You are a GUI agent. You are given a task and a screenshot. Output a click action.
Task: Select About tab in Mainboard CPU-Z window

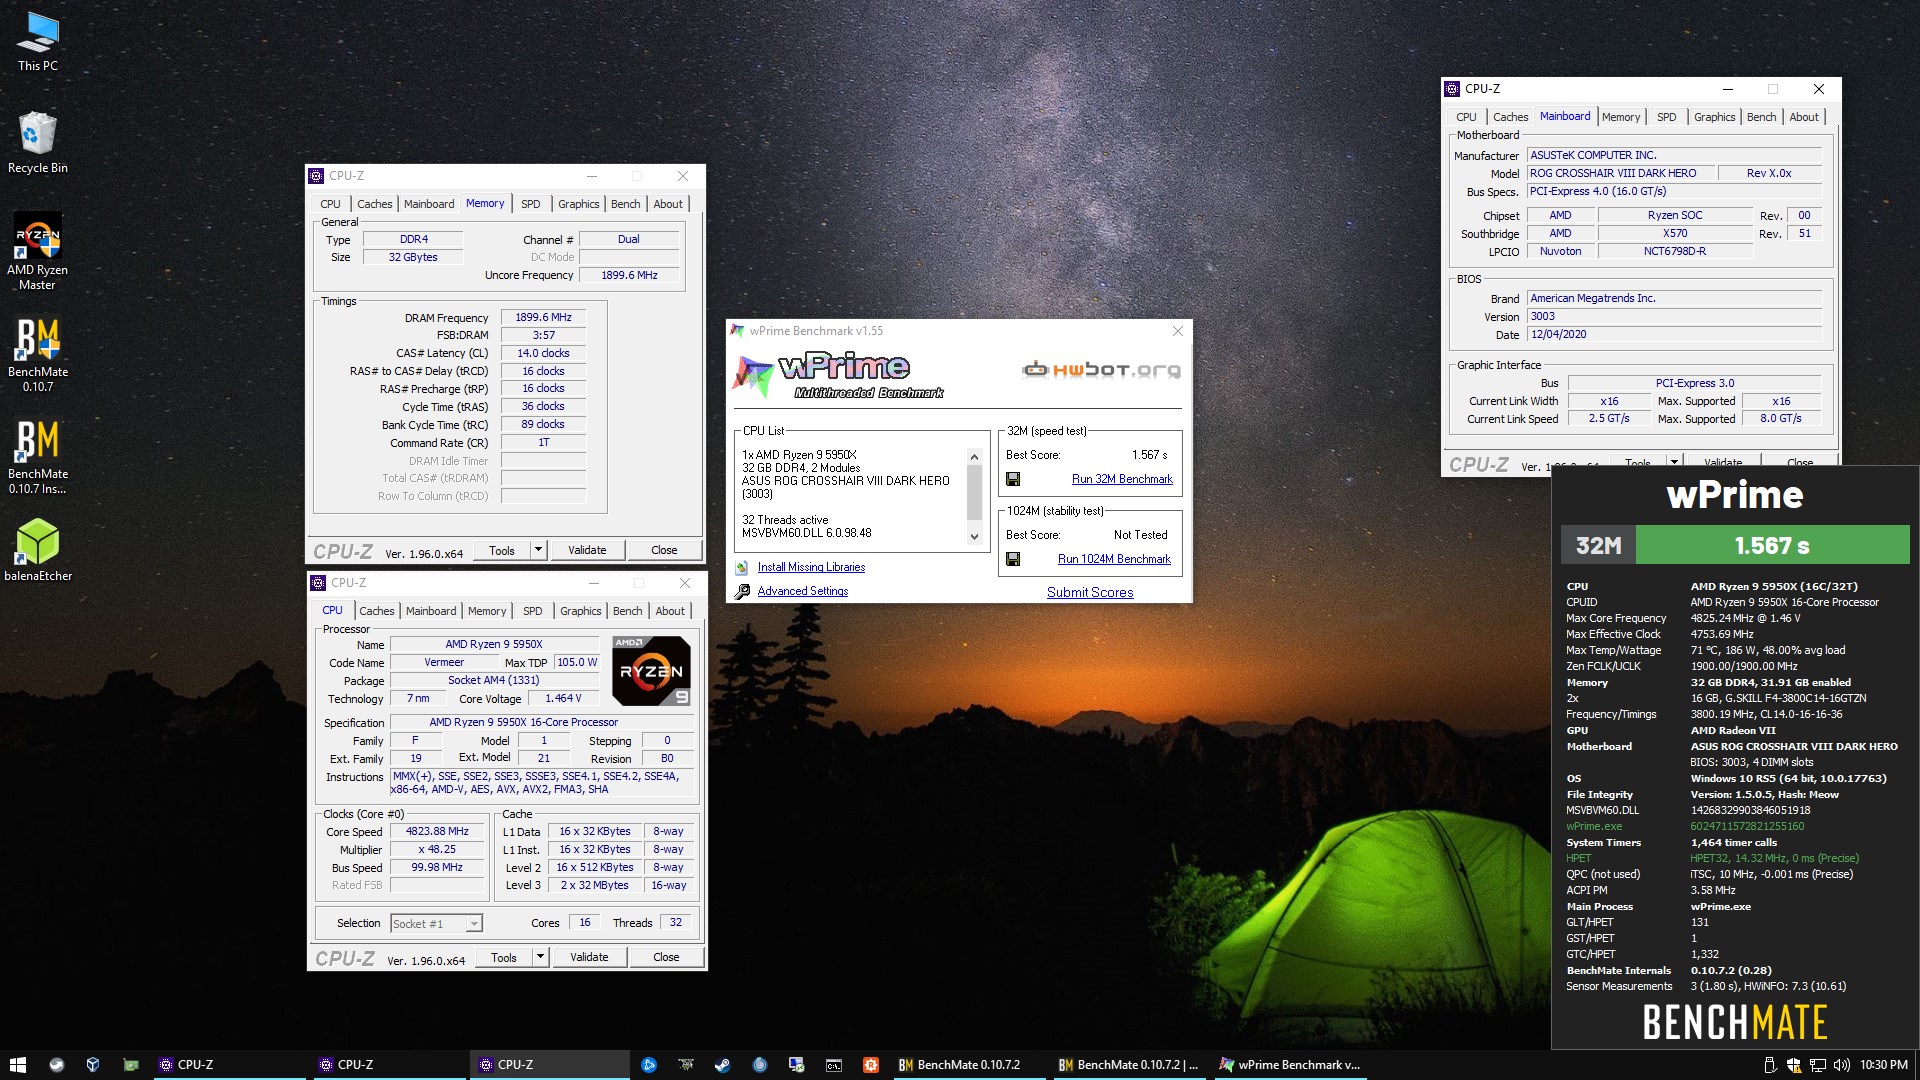1804,117
